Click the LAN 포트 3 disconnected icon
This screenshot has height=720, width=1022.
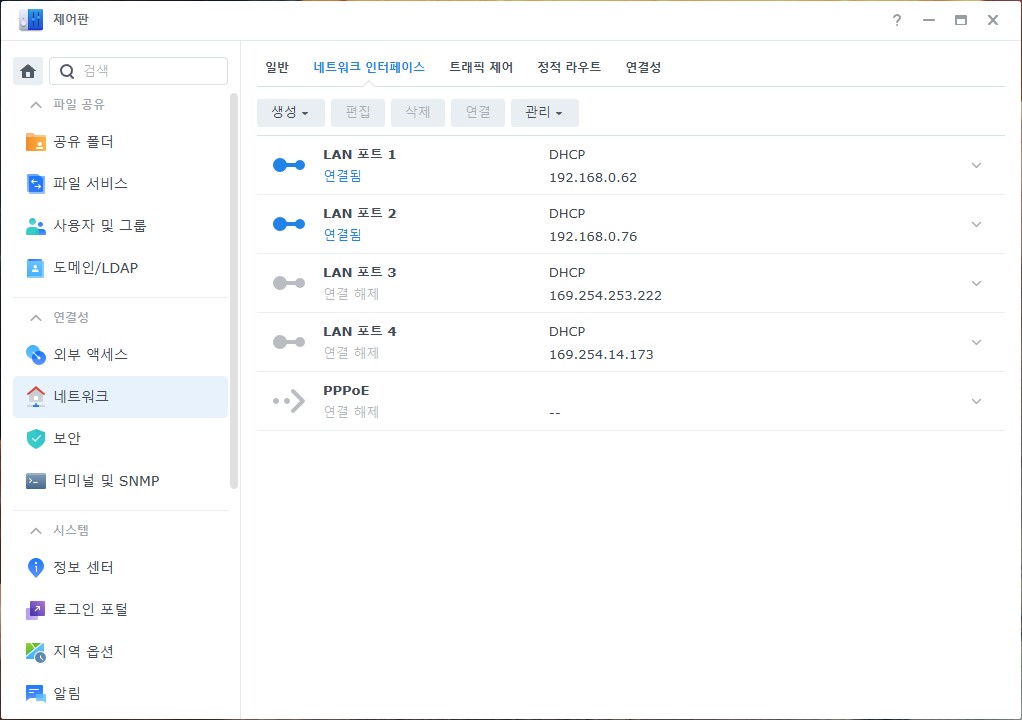[289, 283]
